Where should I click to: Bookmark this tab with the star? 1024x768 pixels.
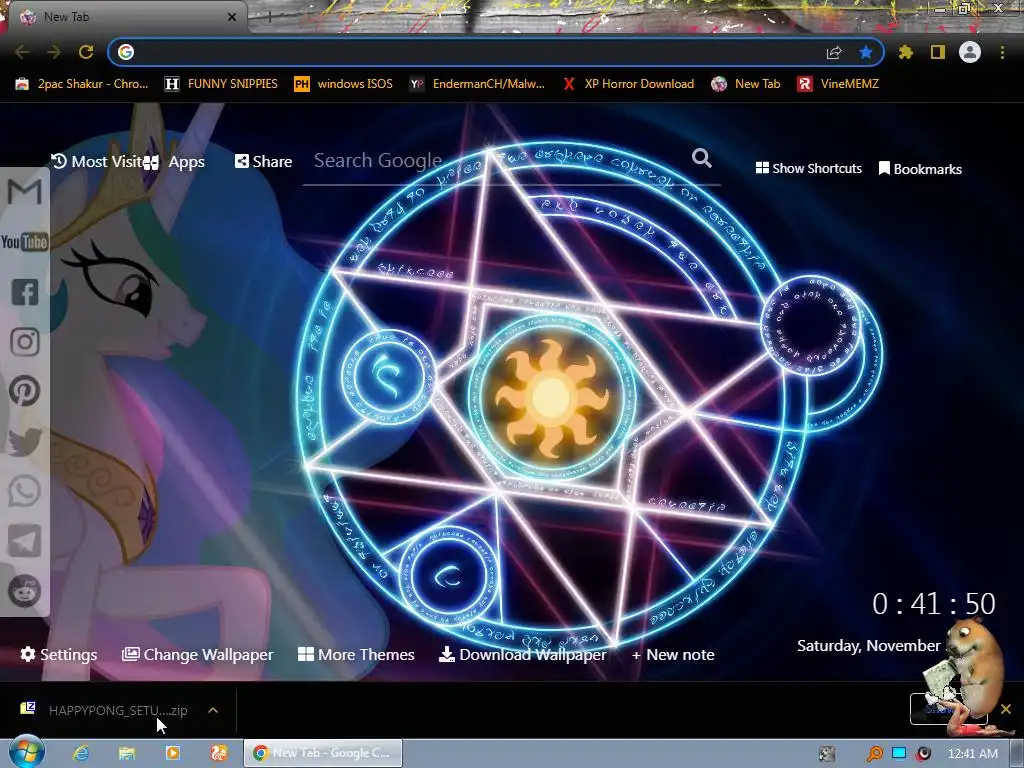click(866, 52)
